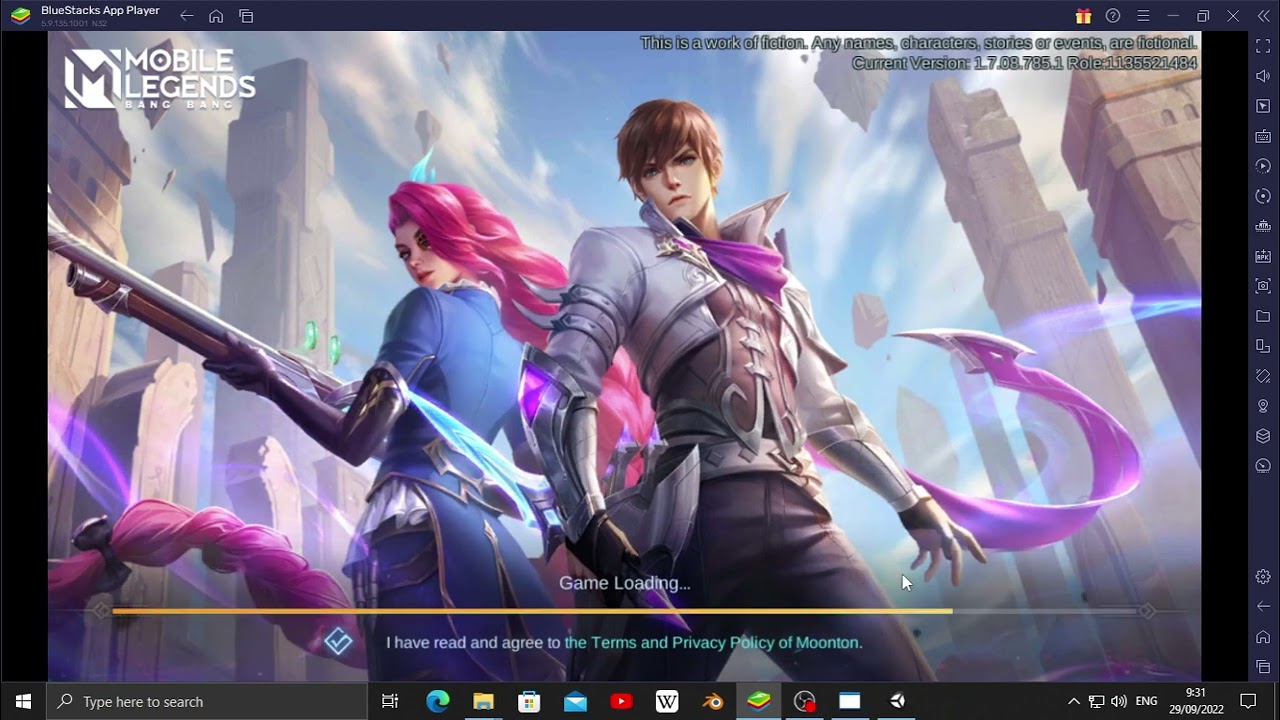Take a screenshot with the camera icon
Viewport: 1280px width, 720px height.
coord(1263,286)
